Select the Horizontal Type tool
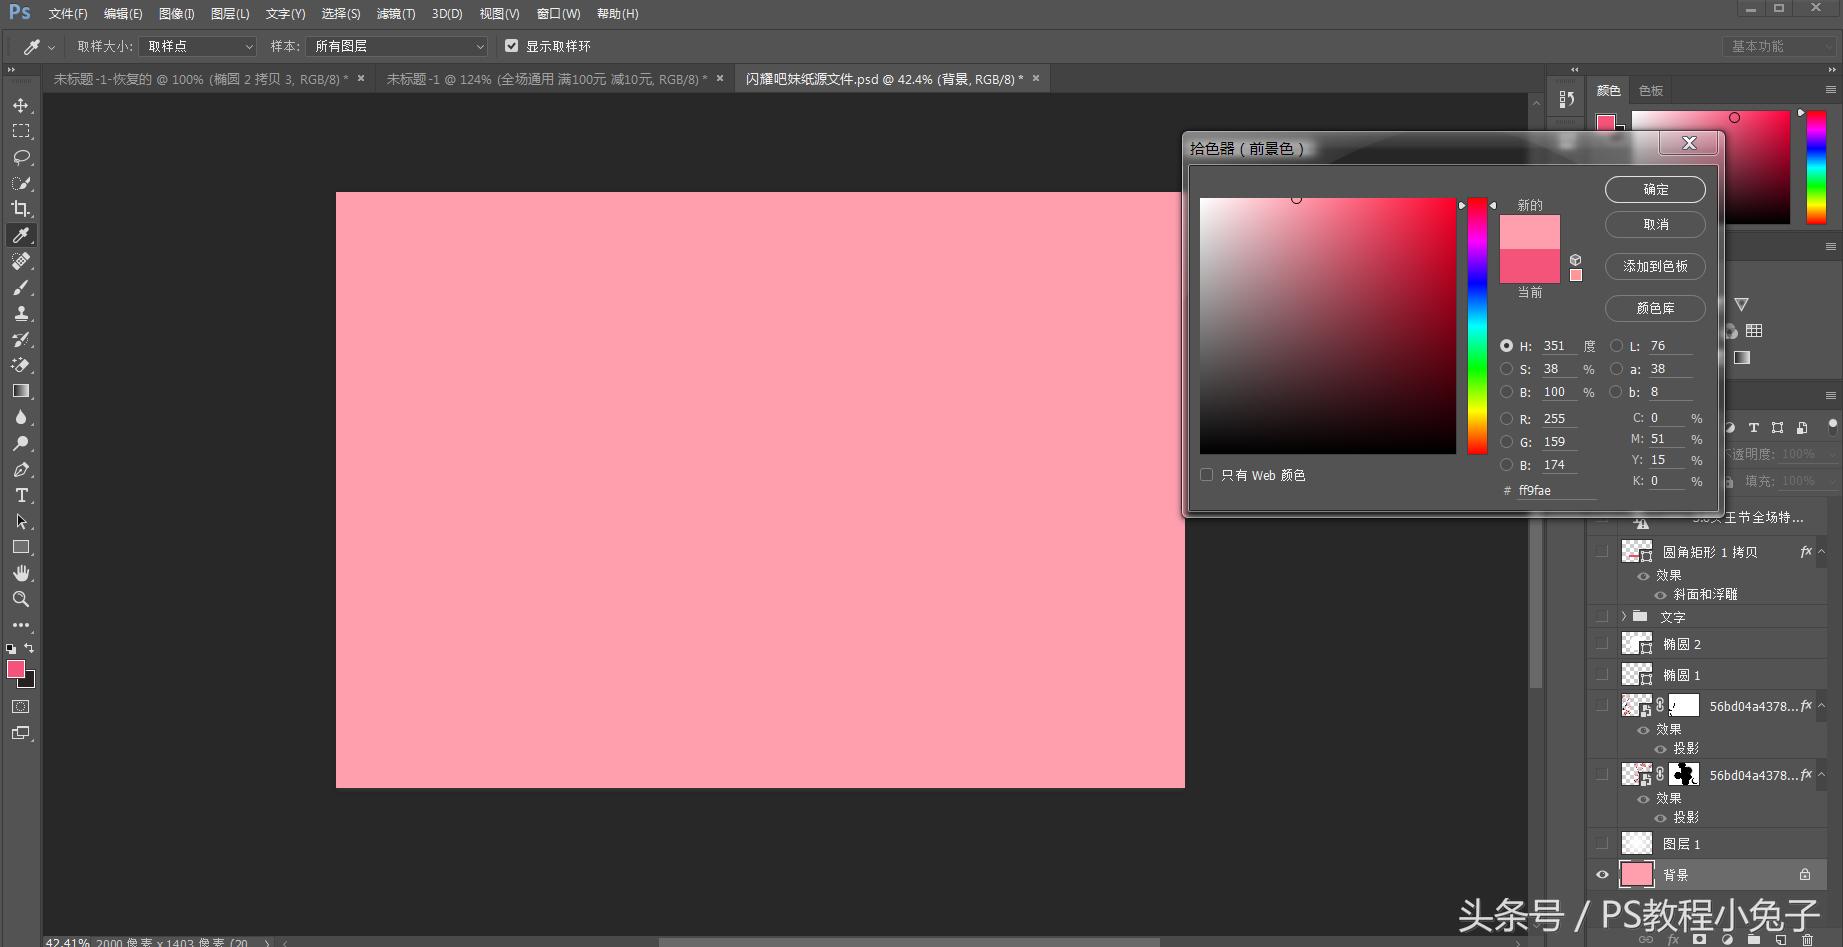The height and width of the screenshot is (947, 1843). coord(20,496)
